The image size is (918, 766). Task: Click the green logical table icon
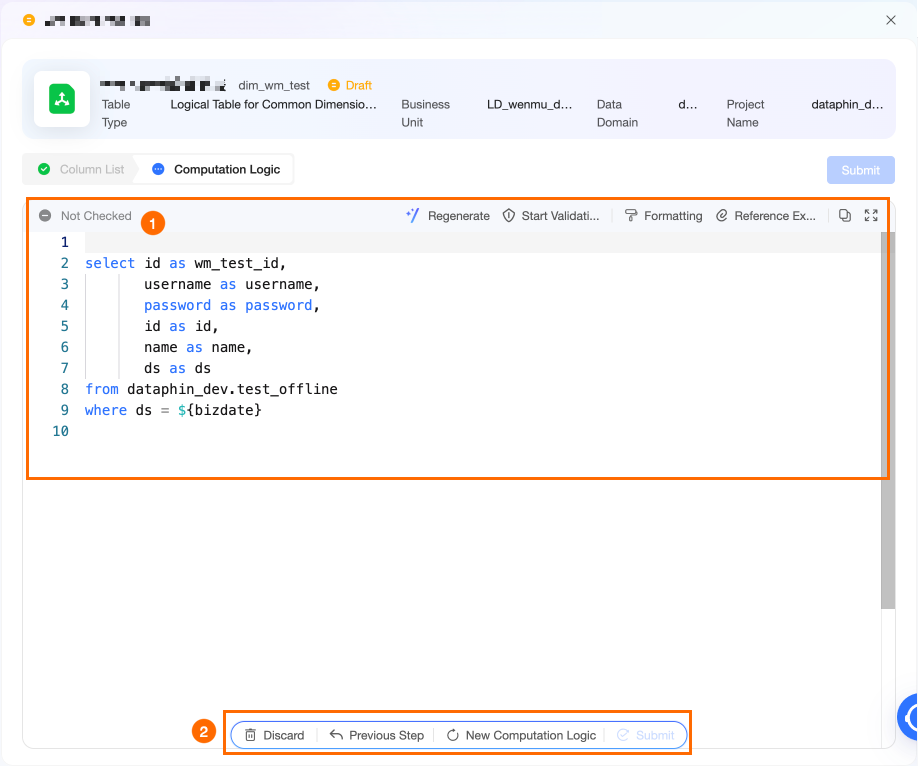pyautogui.click(x=62, y=99)
